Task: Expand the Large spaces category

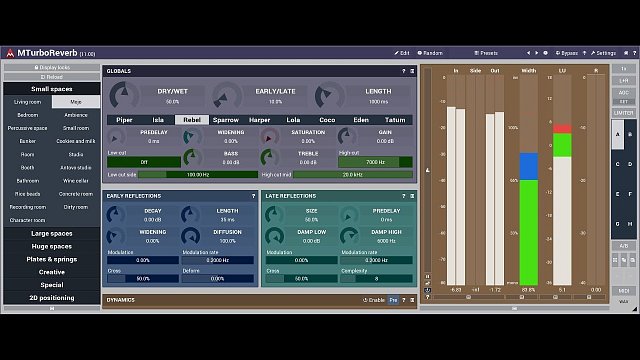Action: pos(52,233)
